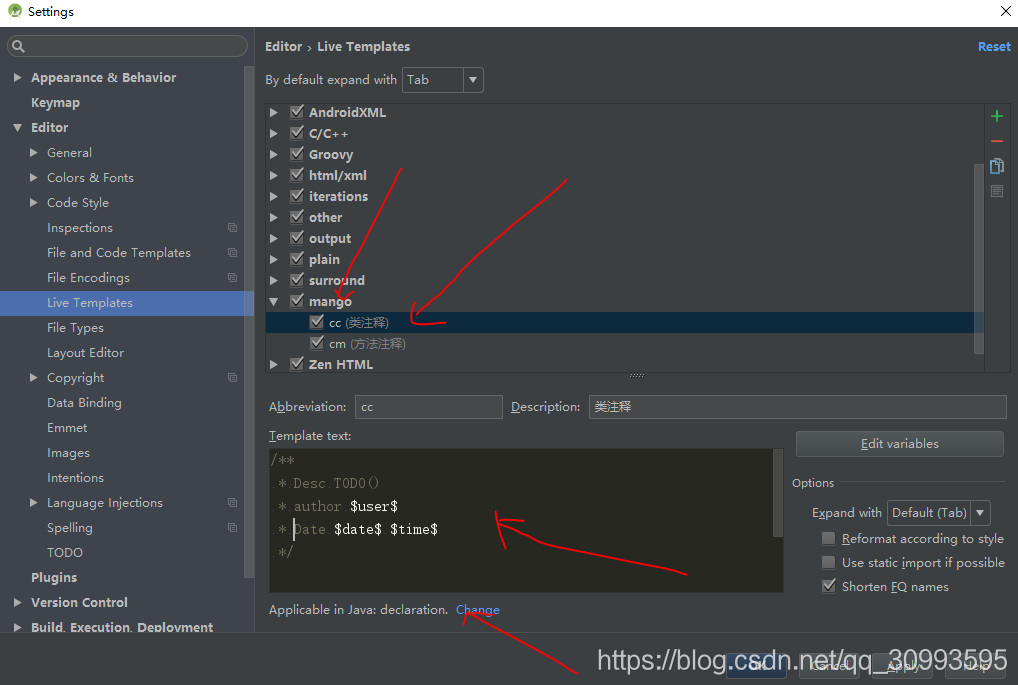Add a new live template with plus icon
This screenshot has width=1018, height=685.
click(997, 116)
